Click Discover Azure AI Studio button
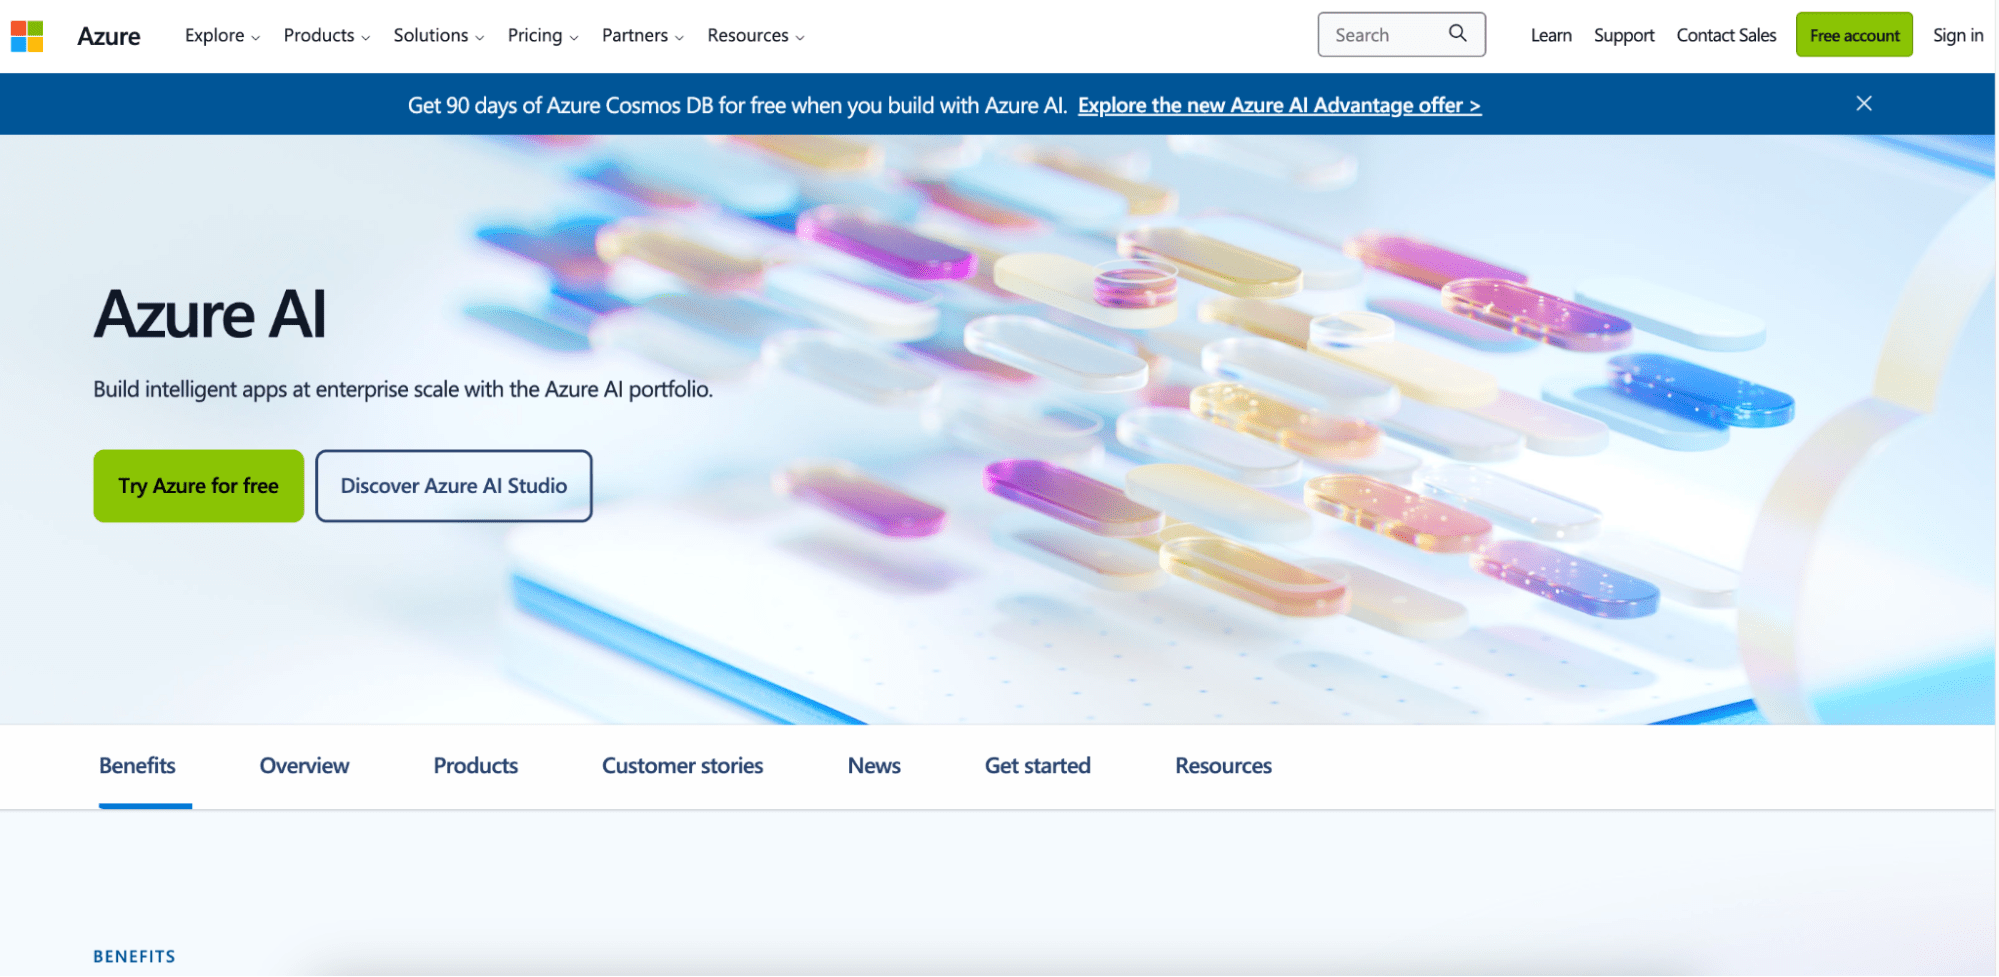Image resolution: width=1999 pixels, height=977 pixels. point(453,486)
